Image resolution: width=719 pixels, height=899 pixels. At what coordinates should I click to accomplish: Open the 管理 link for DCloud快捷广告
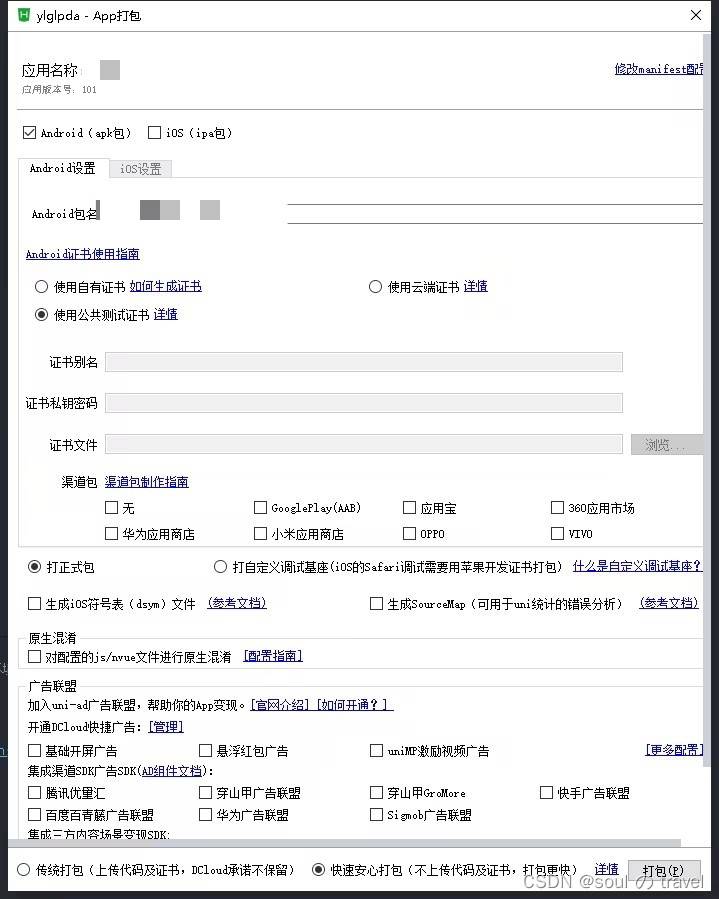tap(166, 727)
